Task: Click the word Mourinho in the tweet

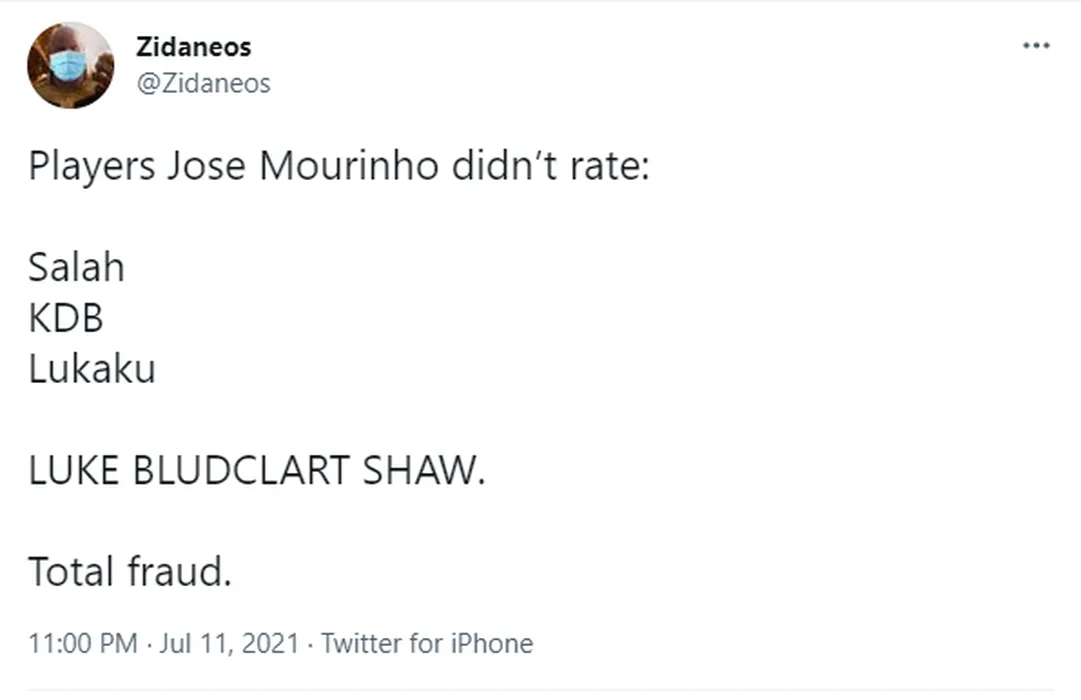Action: (349, 166)
